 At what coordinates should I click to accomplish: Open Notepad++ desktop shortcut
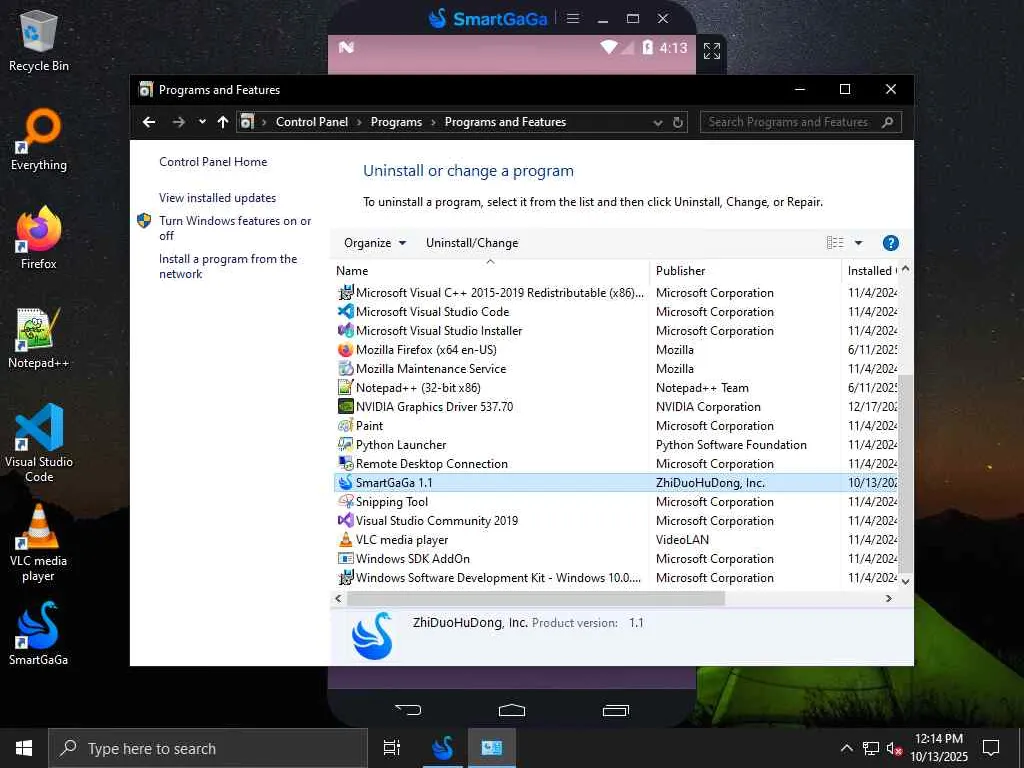pos(39,338)
